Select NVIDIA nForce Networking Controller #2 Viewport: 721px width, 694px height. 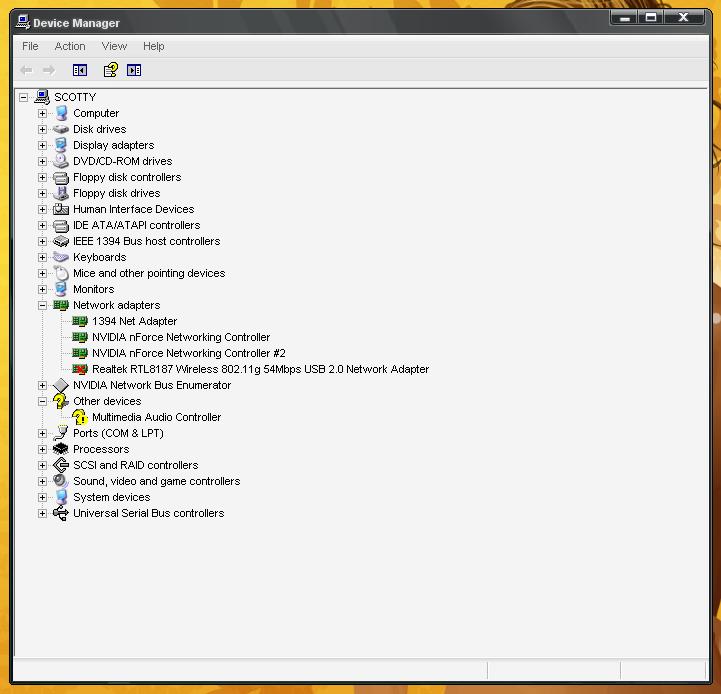189,353
